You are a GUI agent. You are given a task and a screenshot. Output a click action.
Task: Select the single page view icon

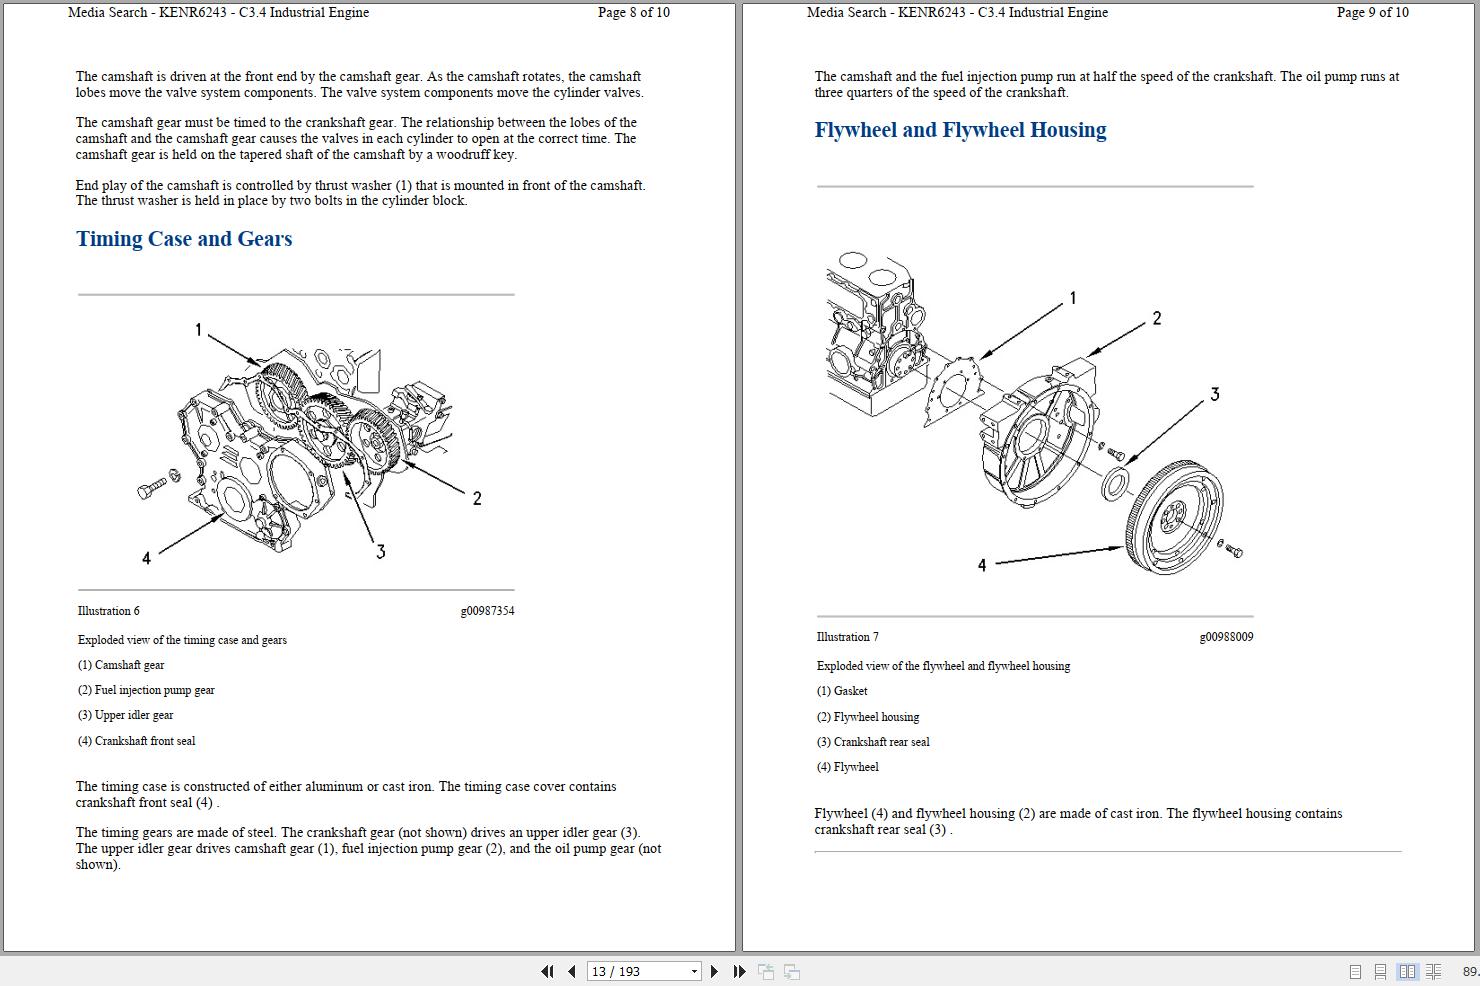tap(1355, 971)
